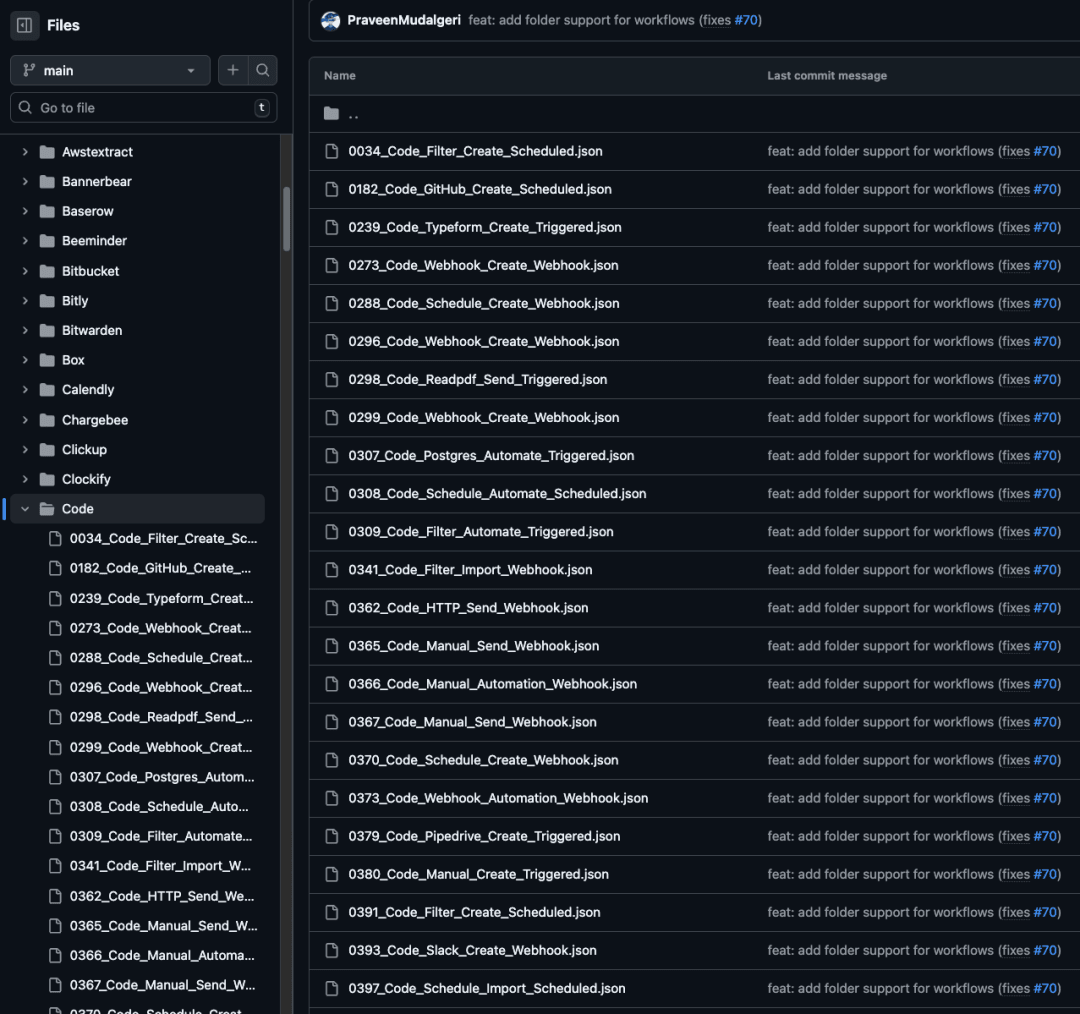Click file icon for 0391_Code_Filter_Create_Scheduled.json
The image size is (1080, 1014).
pyautogui.click(x=331, y=912)
